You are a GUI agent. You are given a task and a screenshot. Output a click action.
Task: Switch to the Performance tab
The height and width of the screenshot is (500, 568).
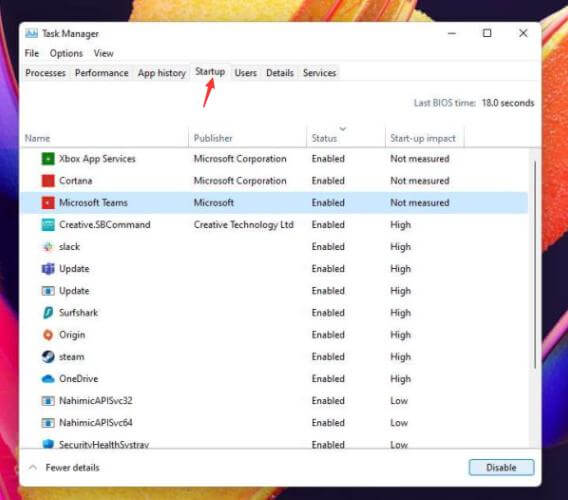(x=102, y=73)
